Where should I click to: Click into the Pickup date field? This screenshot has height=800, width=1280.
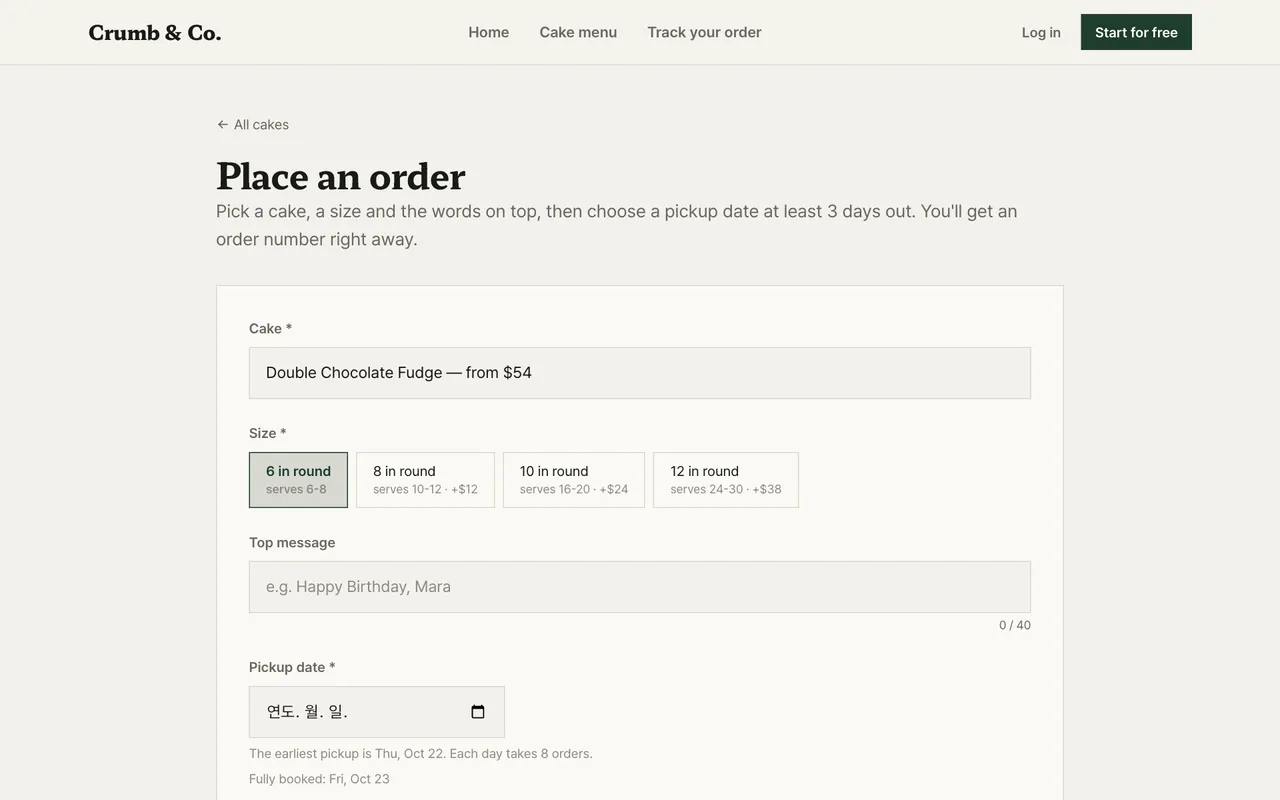coord(377,712)
